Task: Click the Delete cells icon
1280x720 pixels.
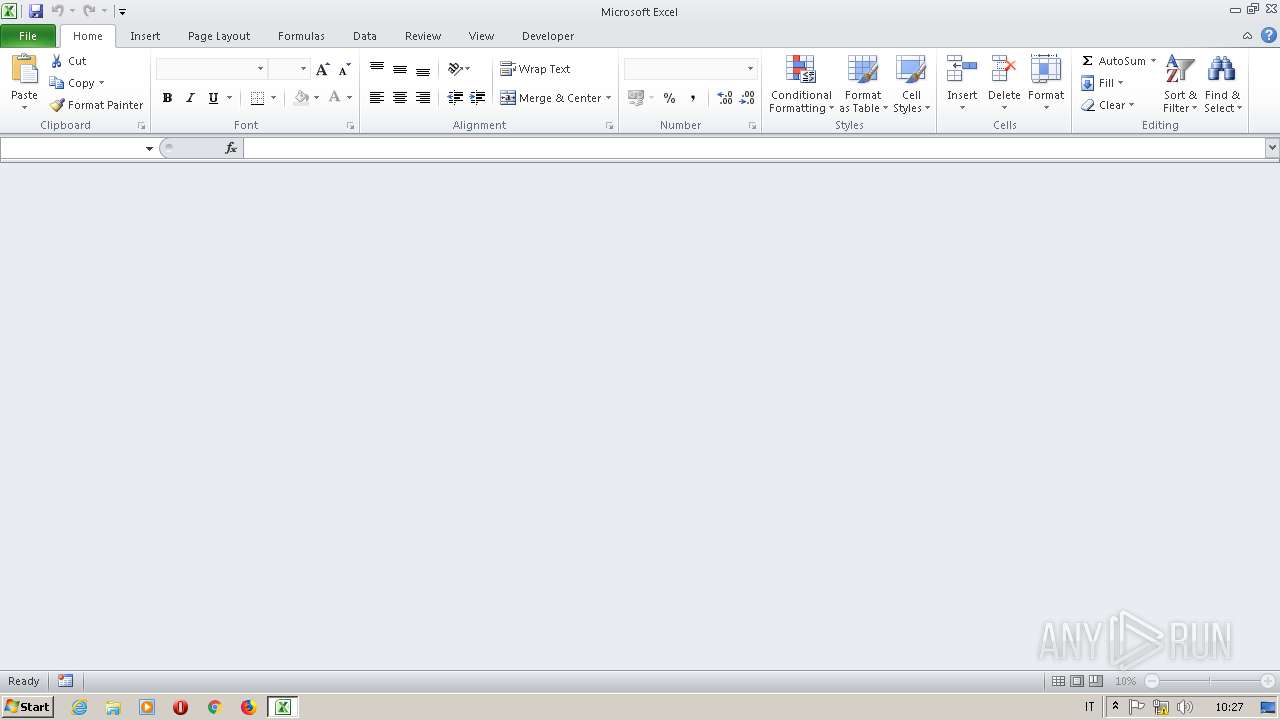Action: [1004, 70]
